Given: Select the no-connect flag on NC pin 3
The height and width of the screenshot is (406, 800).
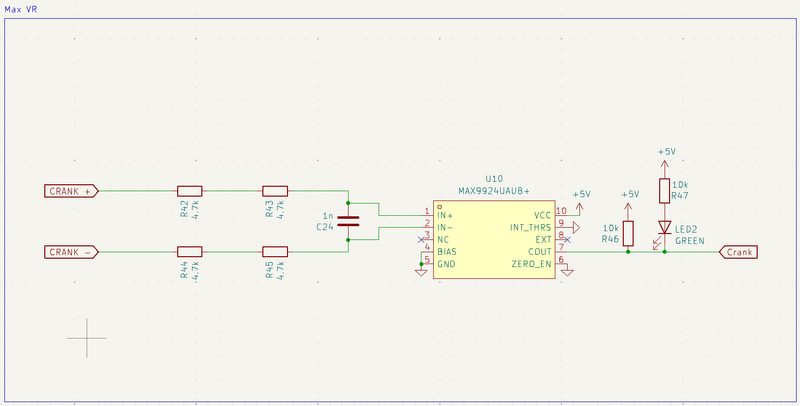Looking at the screenshot, I should pos(421,239).
